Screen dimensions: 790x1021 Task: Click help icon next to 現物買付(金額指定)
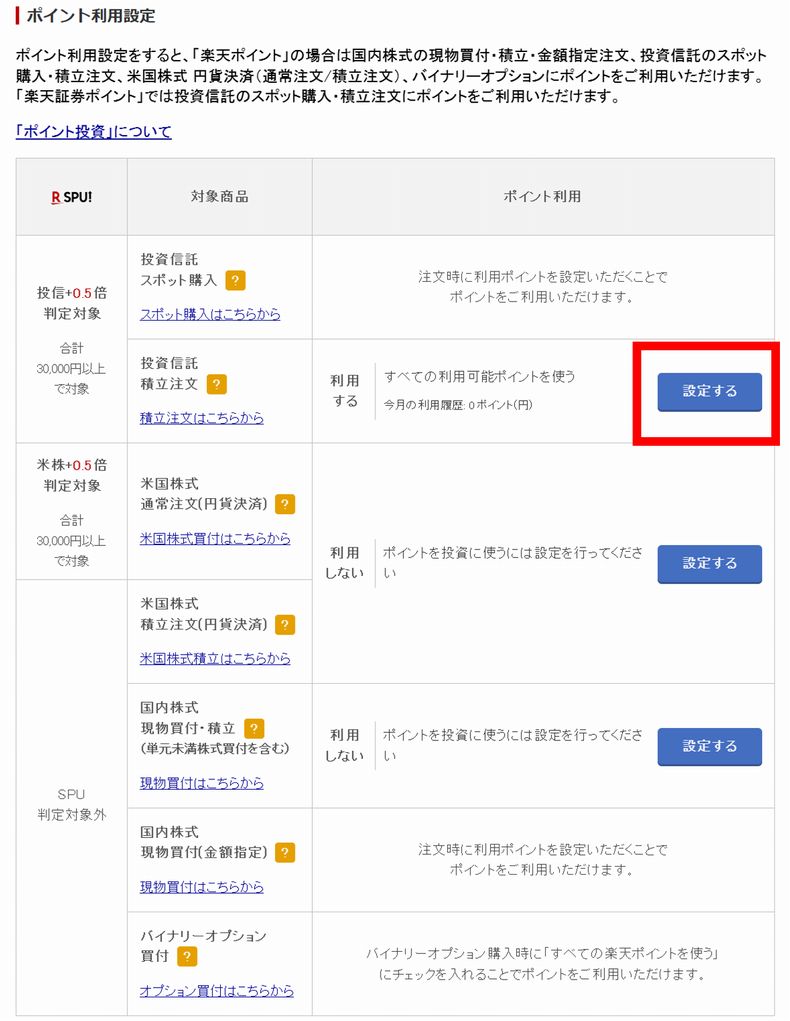click(285, 853)
